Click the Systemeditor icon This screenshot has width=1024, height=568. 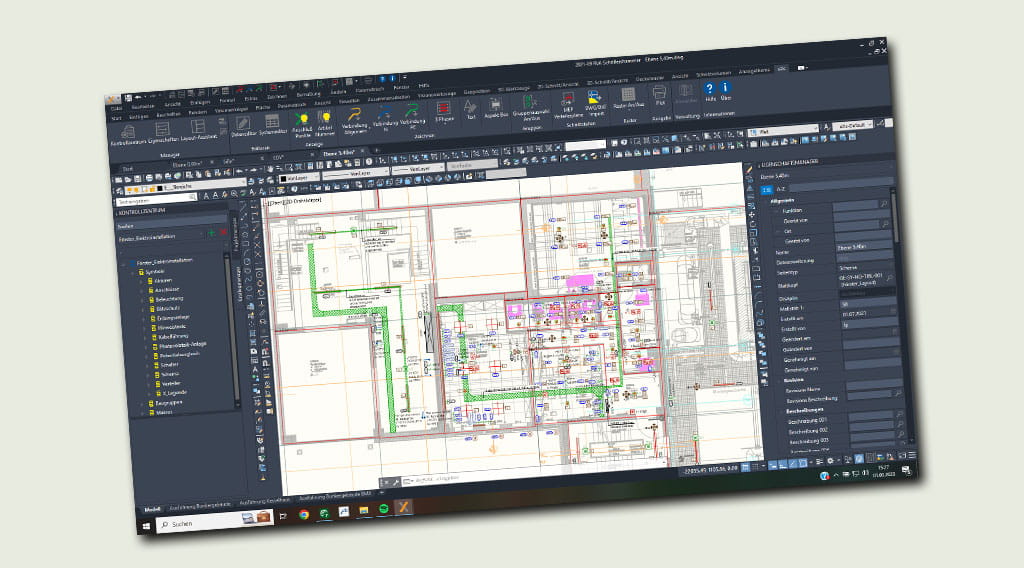pos(272,121)
